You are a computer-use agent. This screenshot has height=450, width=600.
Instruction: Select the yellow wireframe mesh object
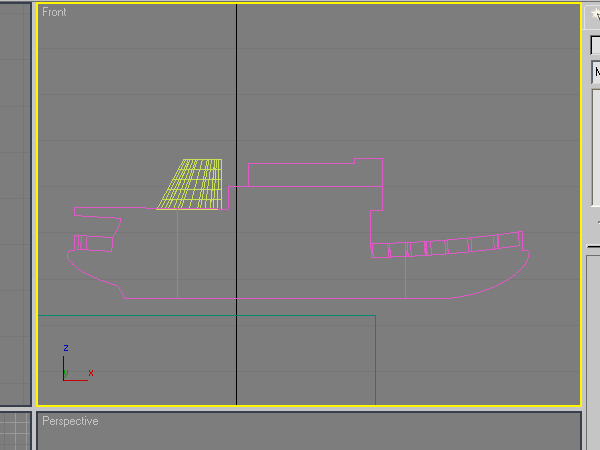[x=190, y=184]
